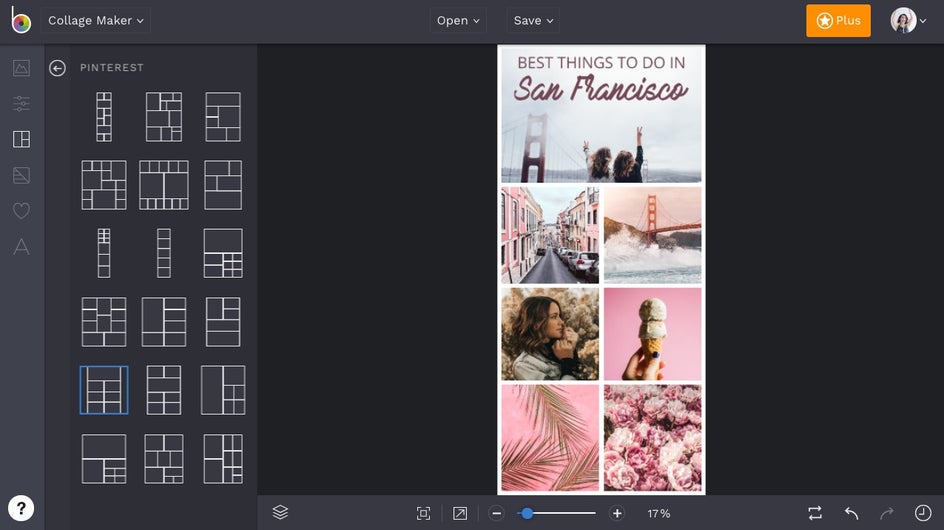This screenshot has height=530, width=944.
Task: Open the history clock icon
Action: pyautogui.click(x=923, y=513)
